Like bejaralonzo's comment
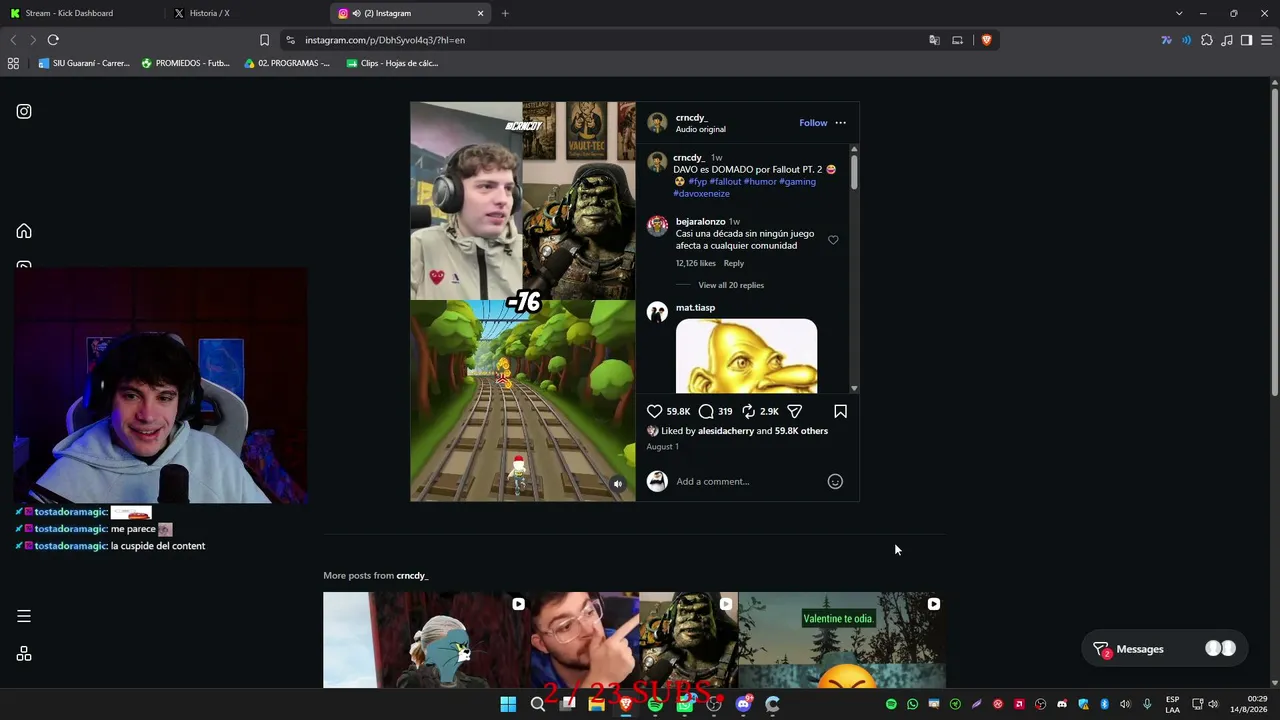 [x=833, y=240]
